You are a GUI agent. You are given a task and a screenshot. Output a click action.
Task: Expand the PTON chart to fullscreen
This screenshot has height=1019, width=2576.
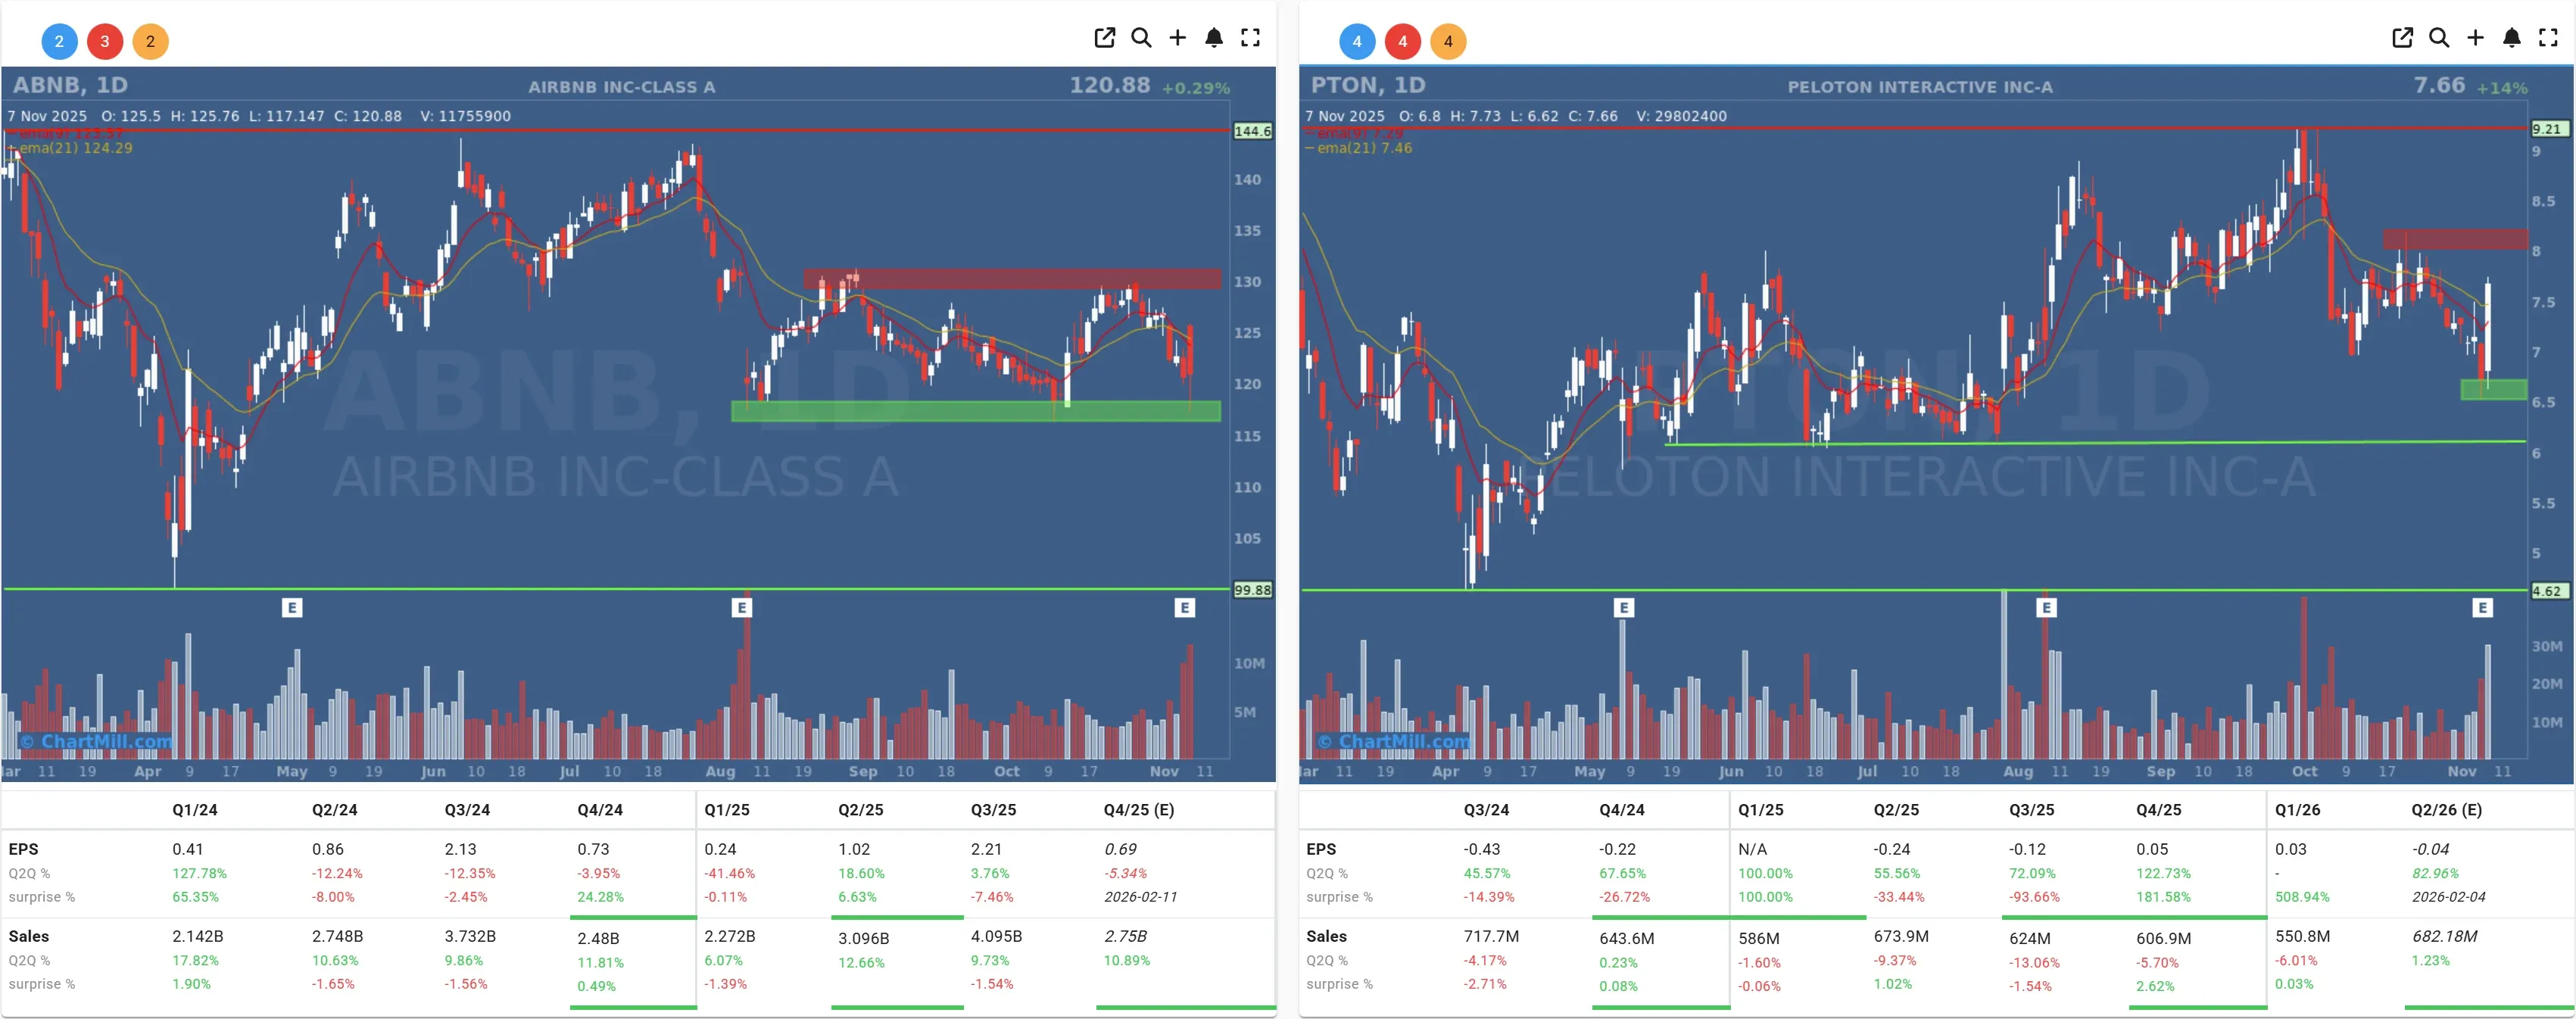[2548, 37]
